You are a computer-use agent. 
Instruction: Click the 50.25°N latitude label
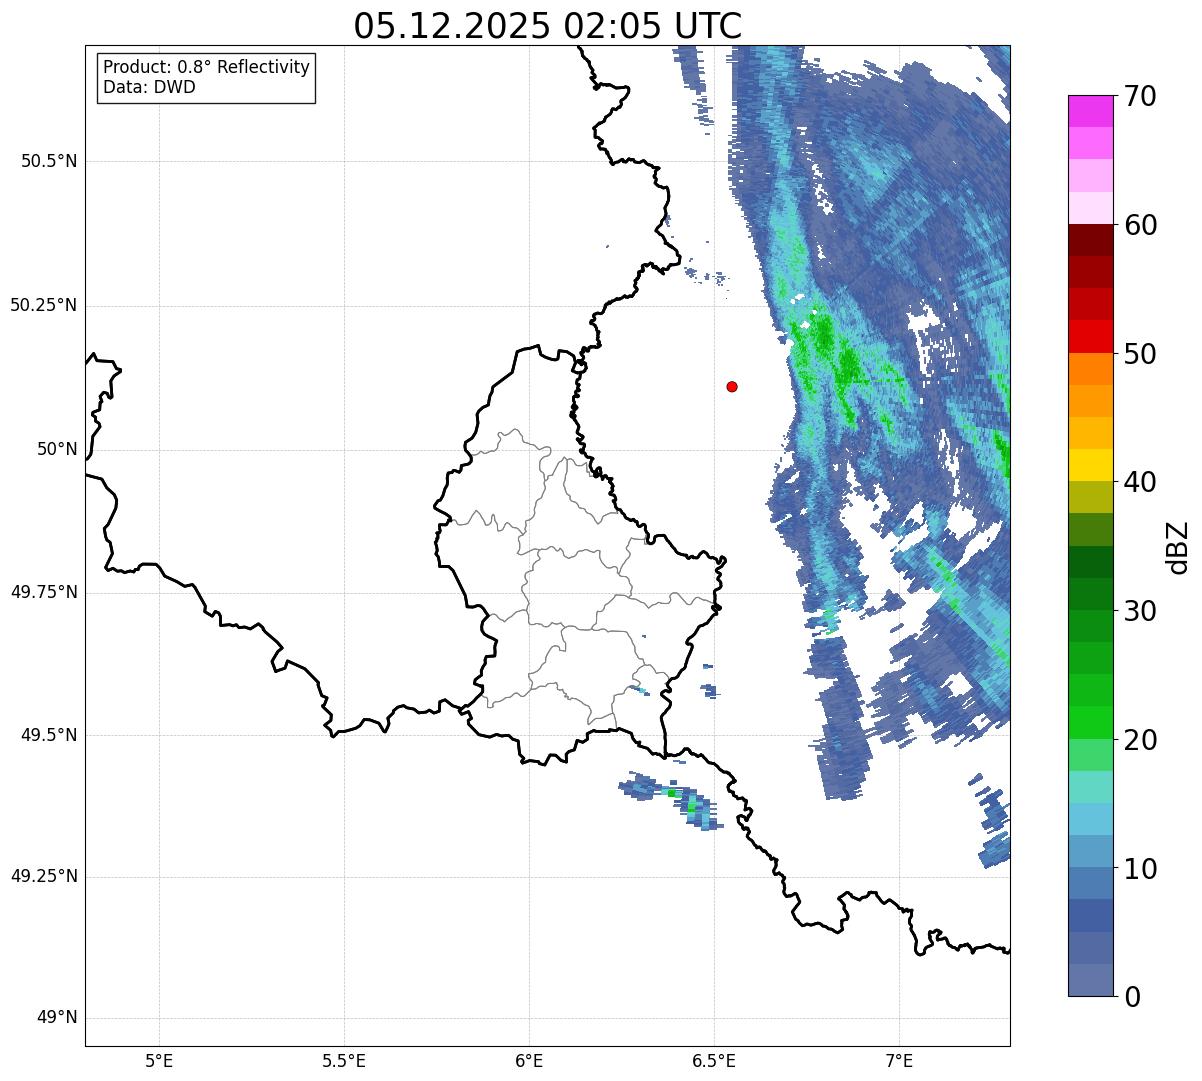(x=43, y=305)
